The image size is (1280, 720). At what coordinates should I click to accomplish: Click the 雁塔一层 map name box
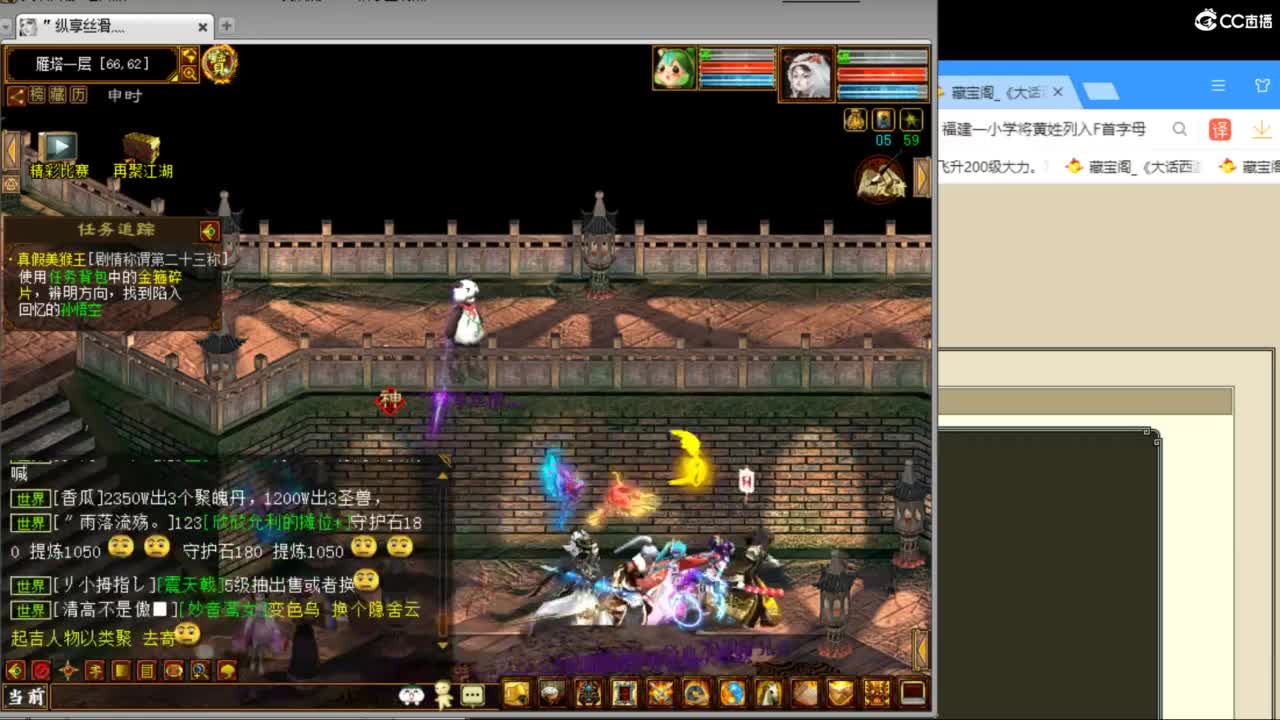tap(92, 64)
